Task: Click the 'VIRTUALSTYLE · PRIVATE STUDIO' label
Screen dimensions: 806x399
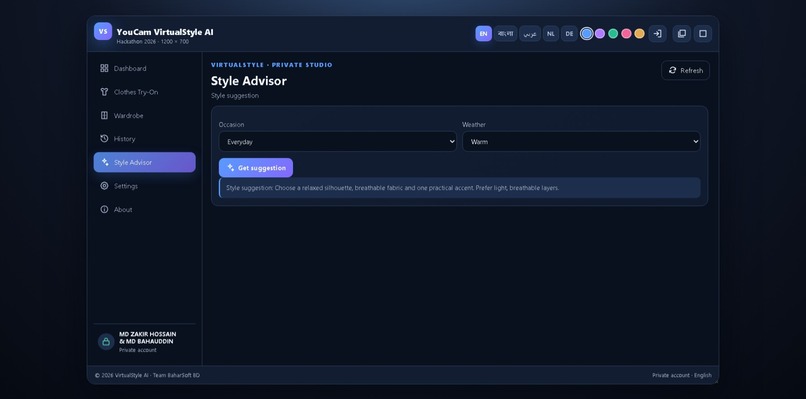Action: (271, 65)
